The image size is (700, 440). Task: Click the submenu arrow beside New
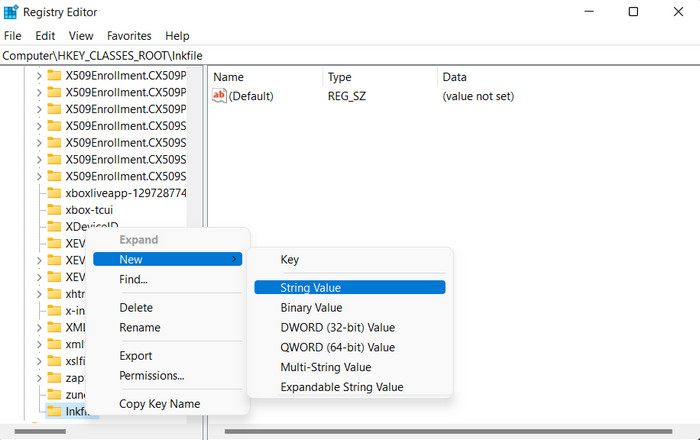pyautogui.click(x=234, y=259)
